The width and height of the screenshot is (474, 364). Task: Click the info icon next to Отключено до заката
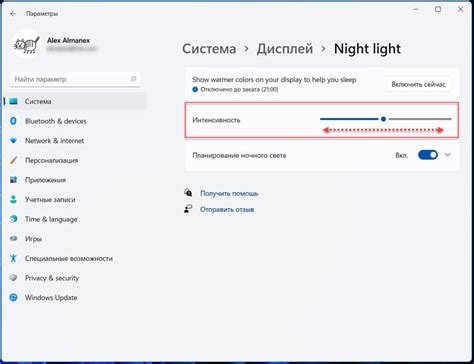point(195,89)
